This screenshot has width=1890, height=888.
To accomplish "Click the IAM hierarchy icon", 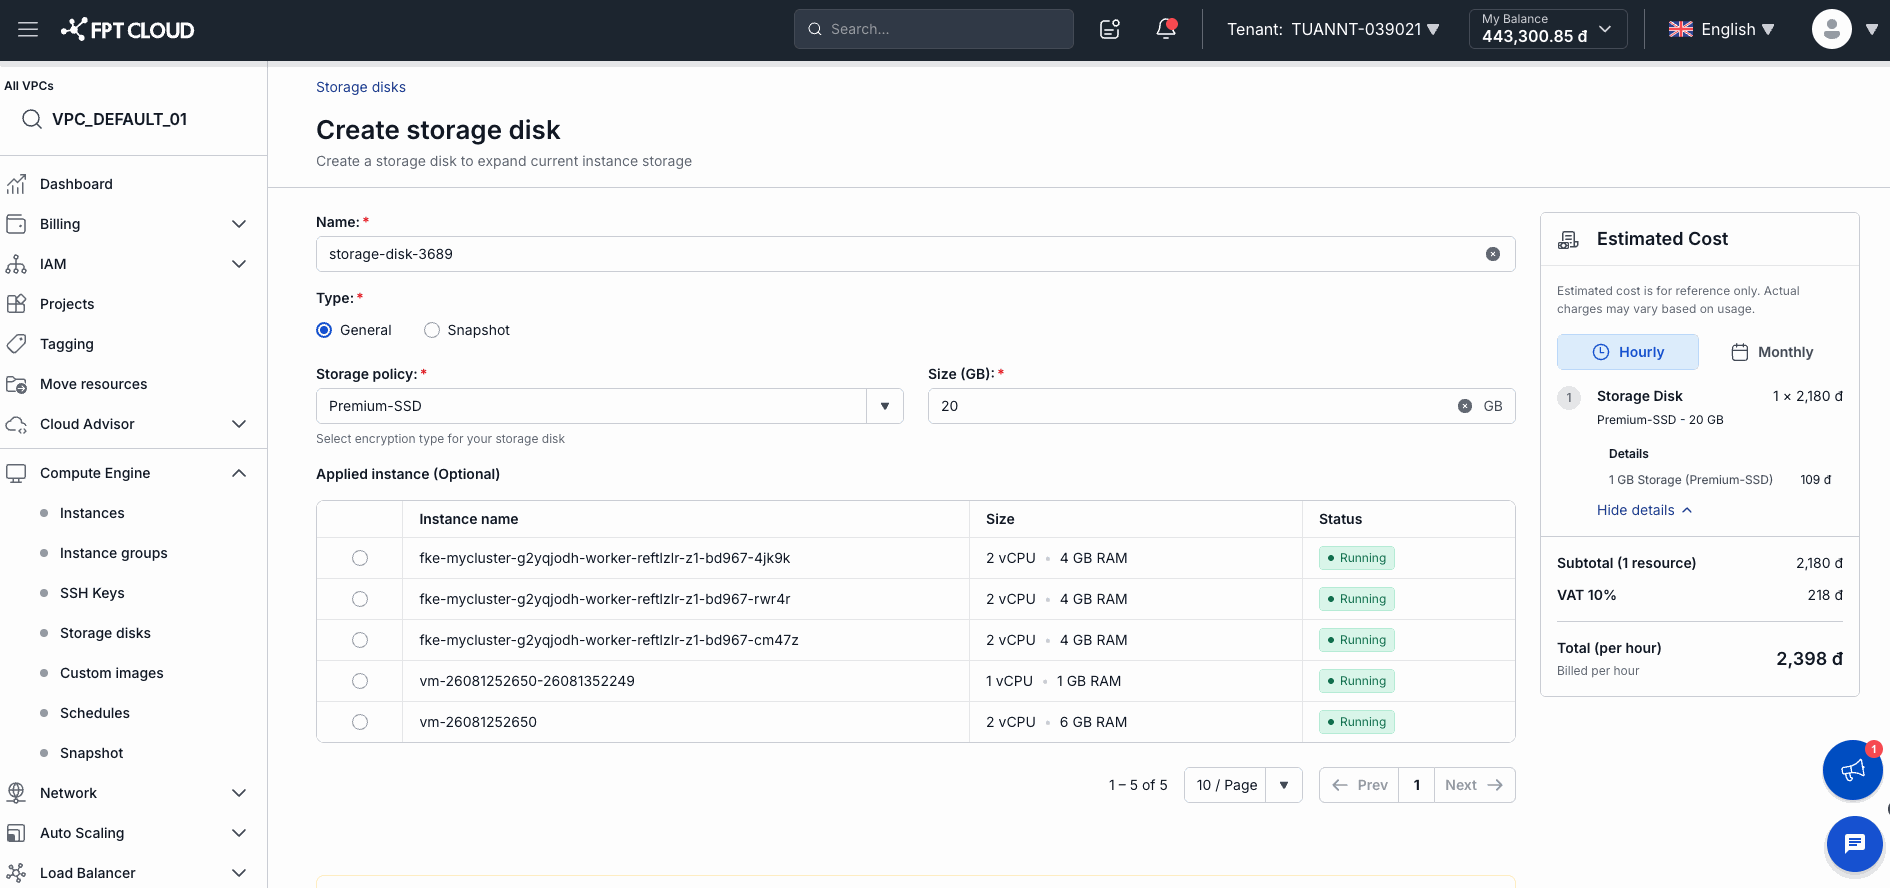I will click(16, 264).
